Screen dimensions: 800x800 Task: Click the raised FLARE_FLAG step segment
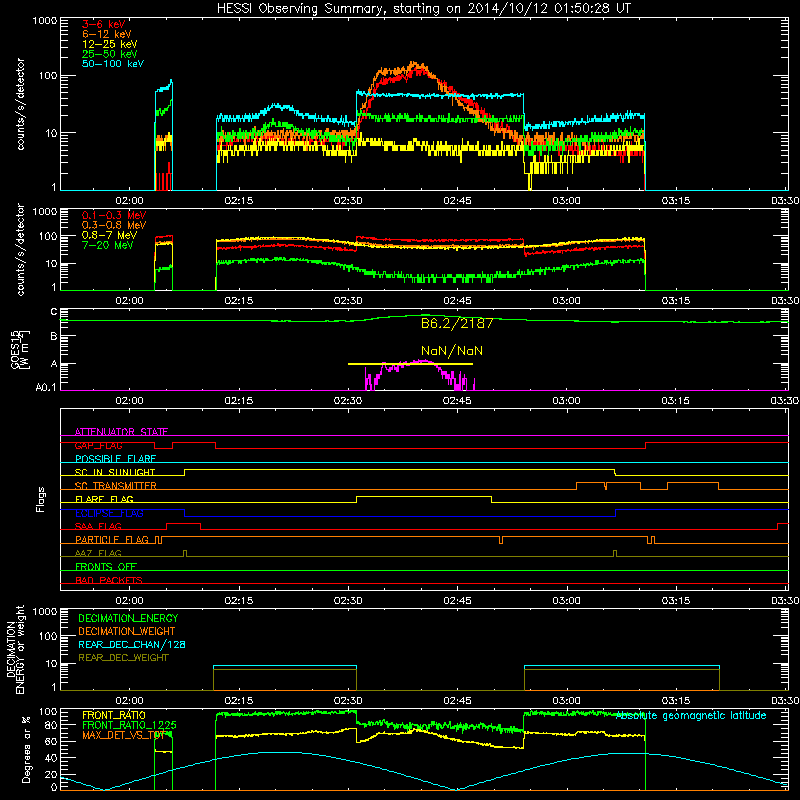pyautogui.click(x=423, y=496)
